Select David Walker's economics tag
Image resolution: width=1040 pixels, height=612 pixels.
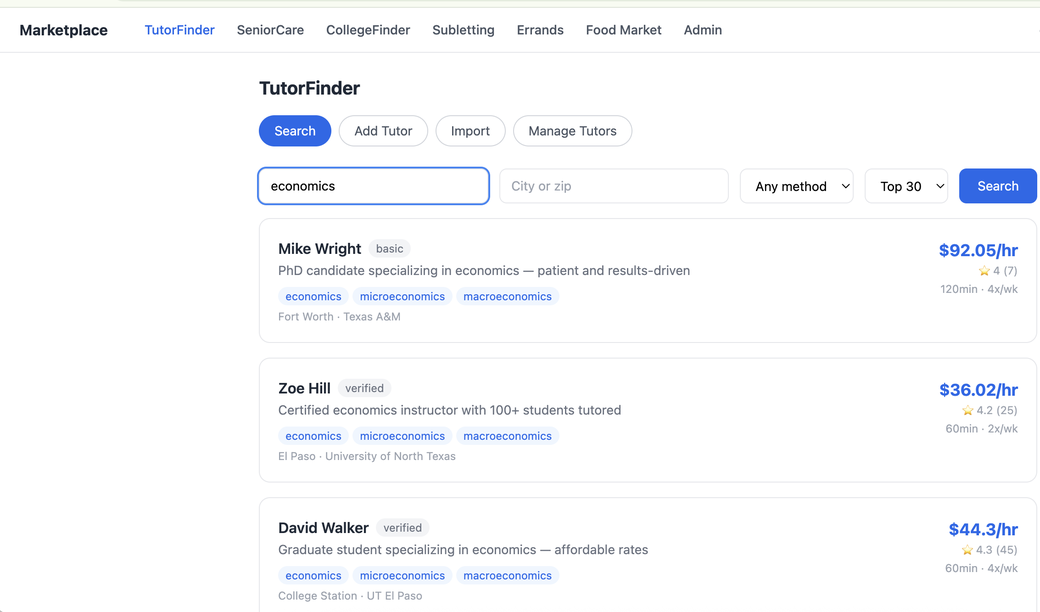point(313,576)
